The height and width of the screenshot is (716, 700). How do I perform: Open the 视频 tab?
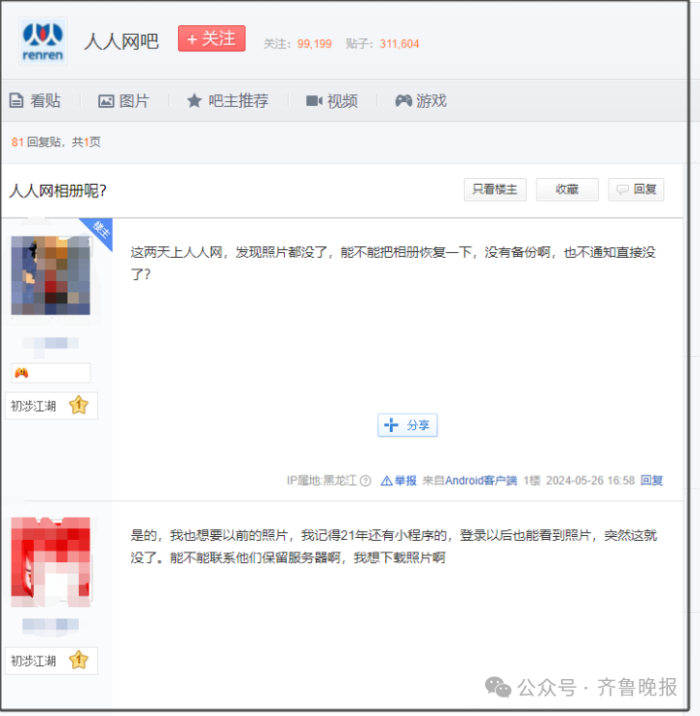click(x=332, y=100)
